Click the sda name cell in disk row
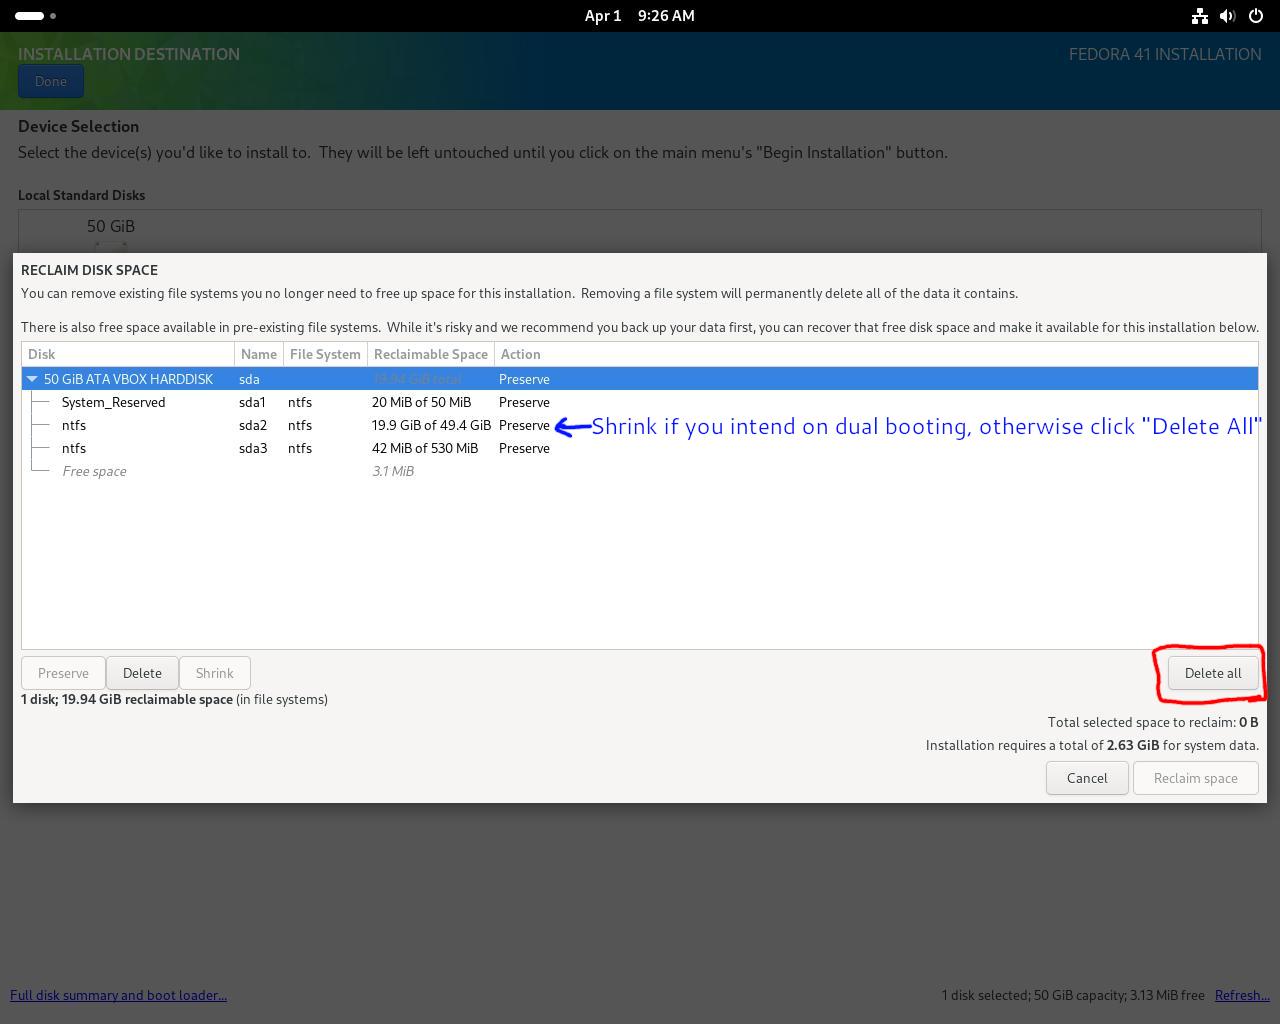1280x1024 pixels. pyautogui.click(x=249, y=379)
